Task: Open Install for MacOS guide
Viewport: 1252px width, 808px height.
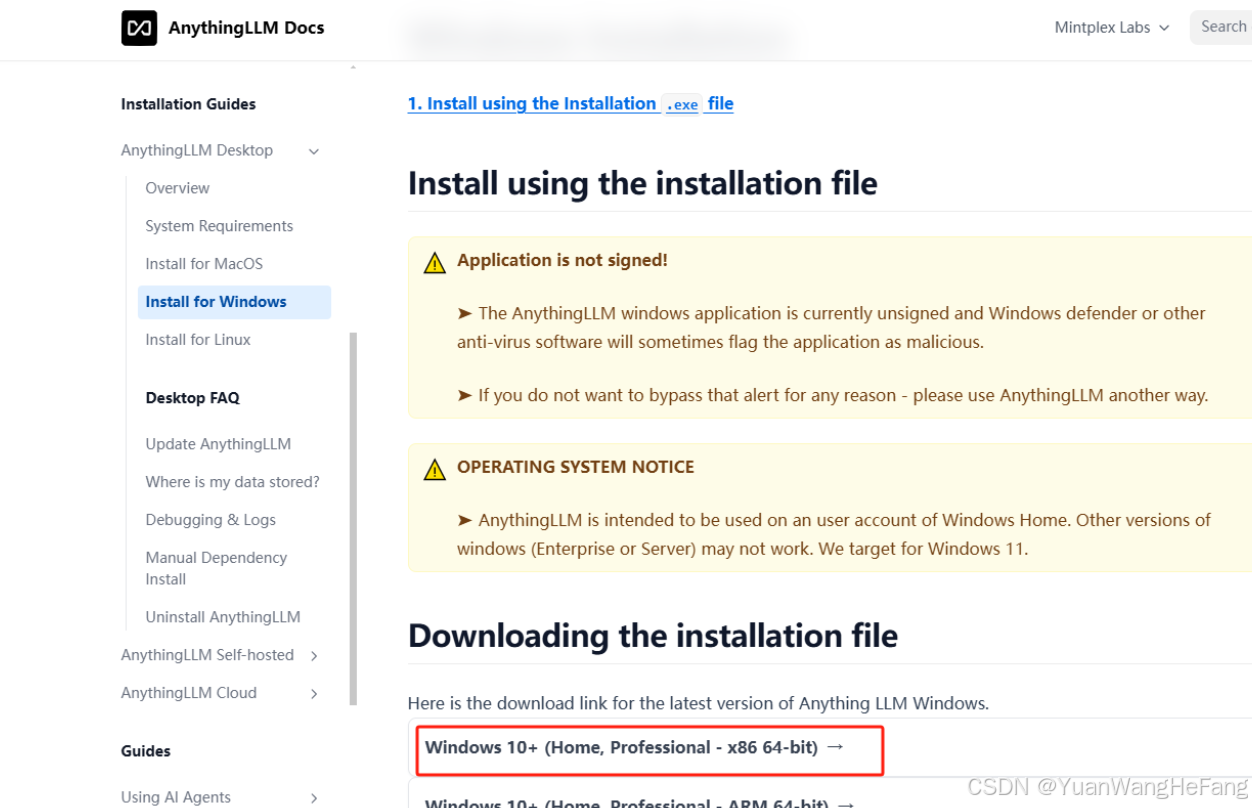Action: [204, 264]
